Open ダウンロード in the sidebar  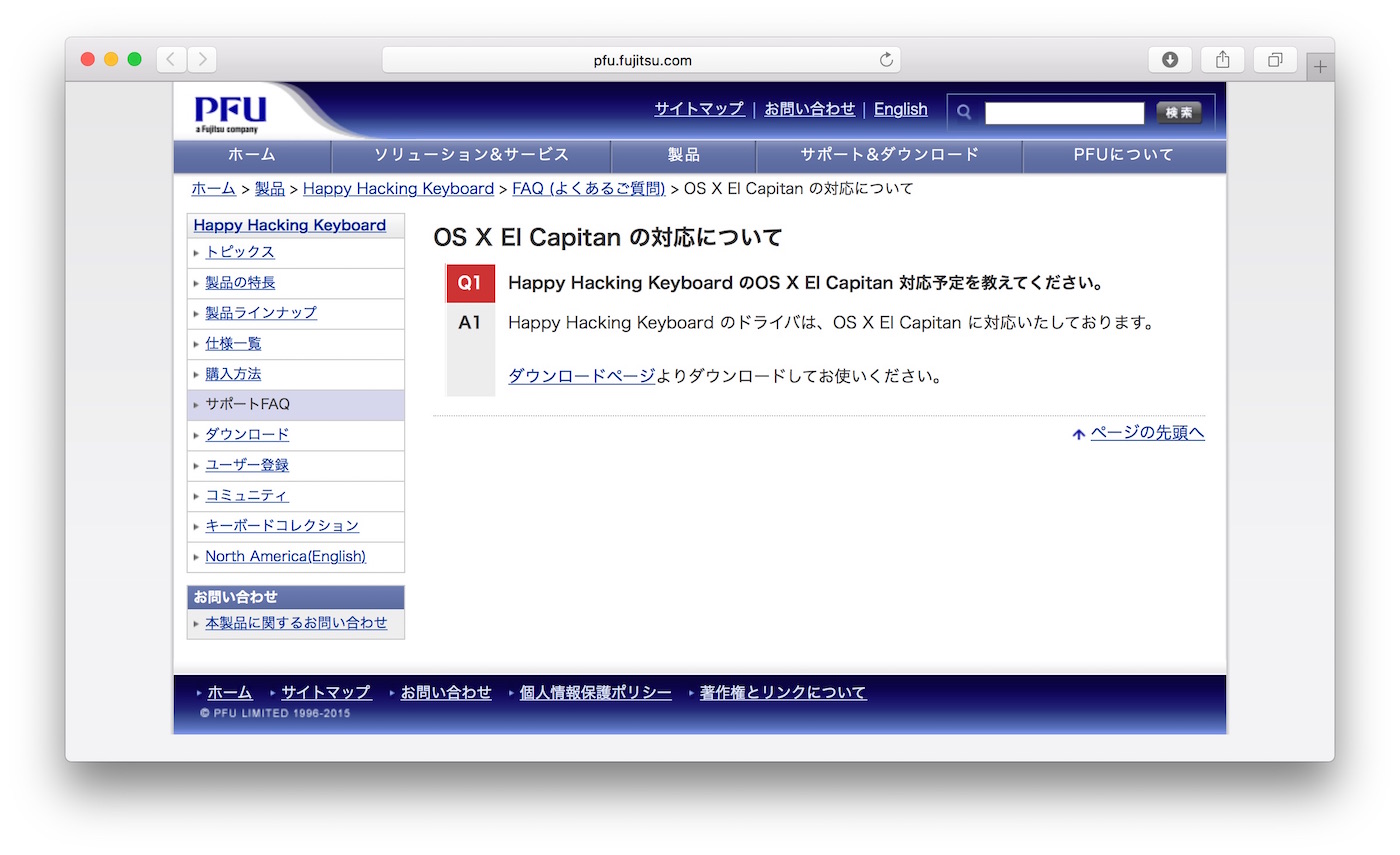pyautogui.click(x=247, y=434)
